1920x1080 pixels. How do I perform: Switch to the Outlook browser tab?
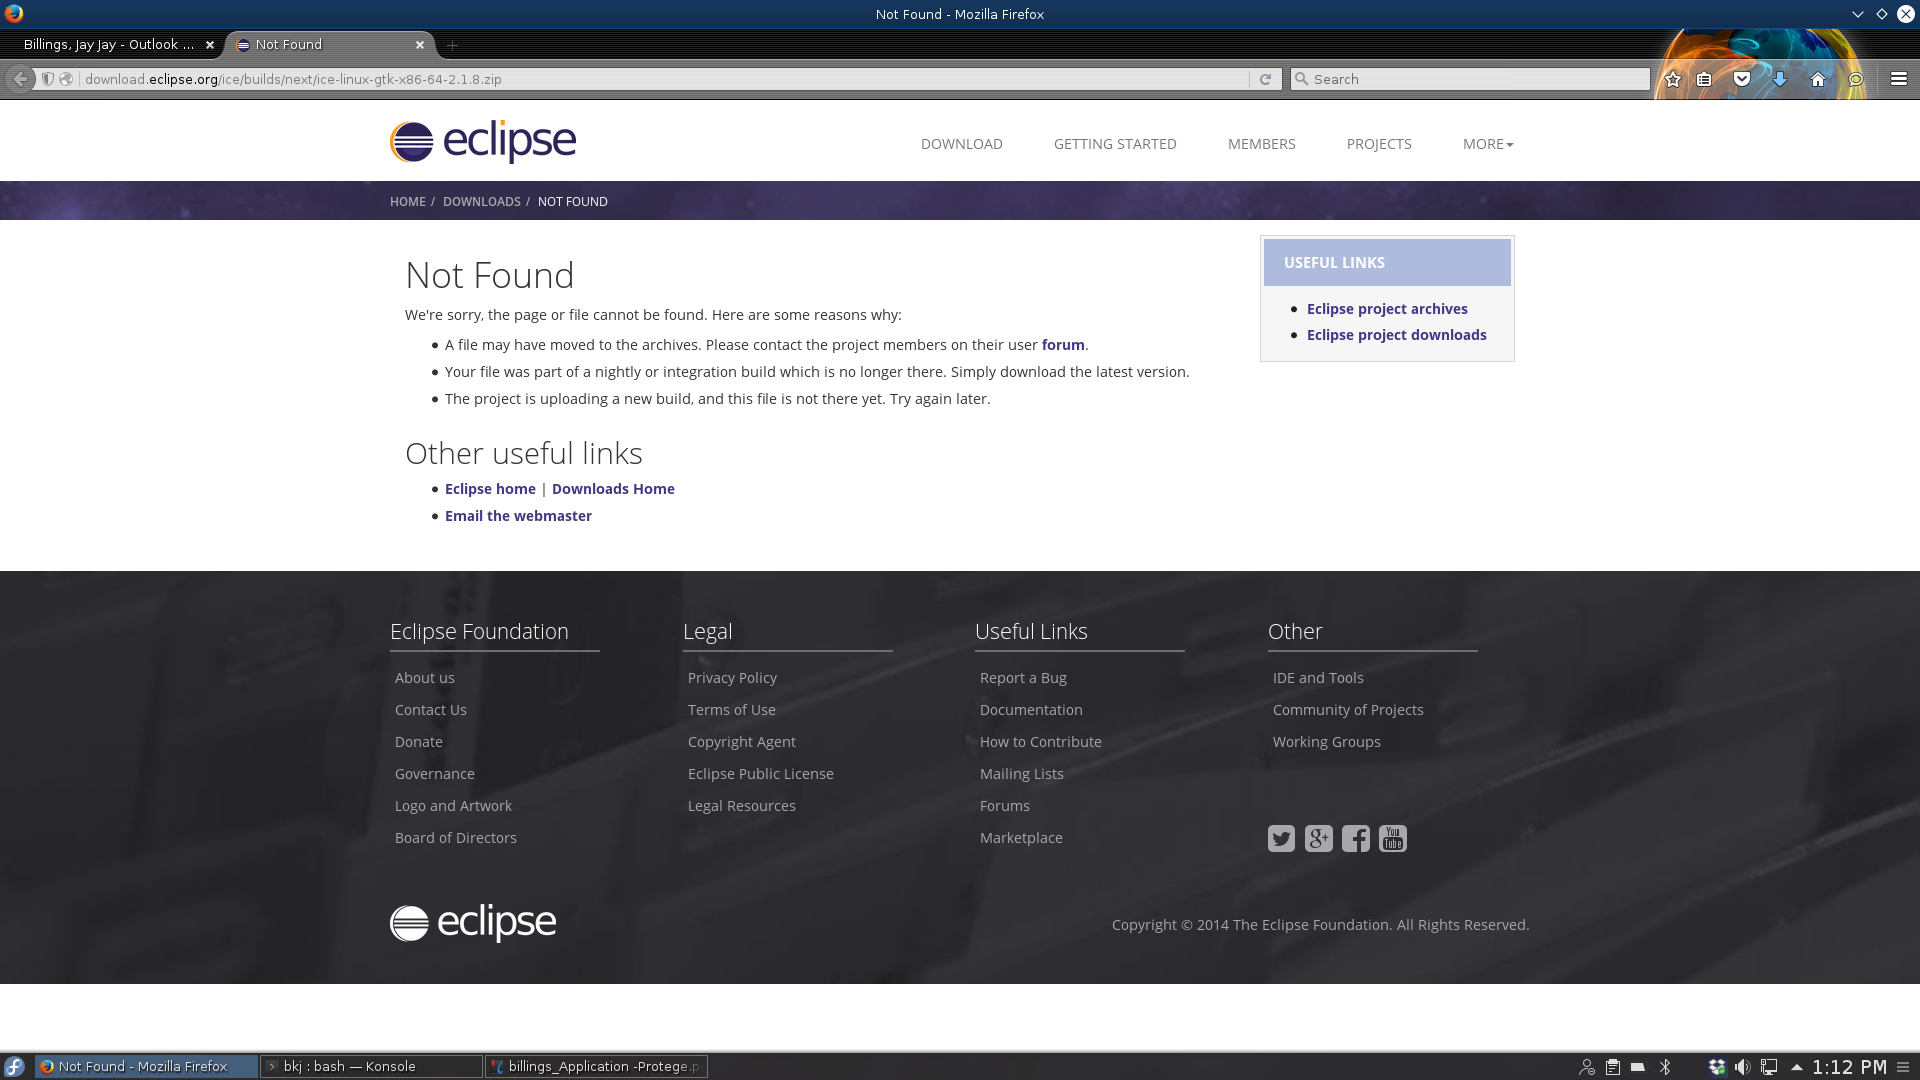tap(110, 45)
